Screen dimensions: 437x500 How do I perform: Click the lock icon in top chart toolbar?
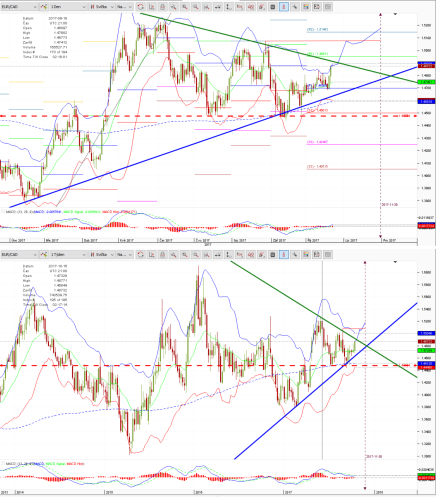pos(163,7)
